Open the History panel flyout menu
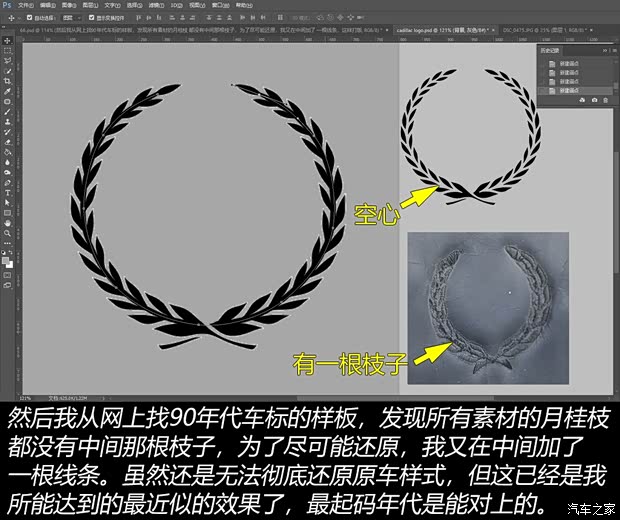Image resolution: width=620 pixels, height=520 pixels. (x=614, y=51)
